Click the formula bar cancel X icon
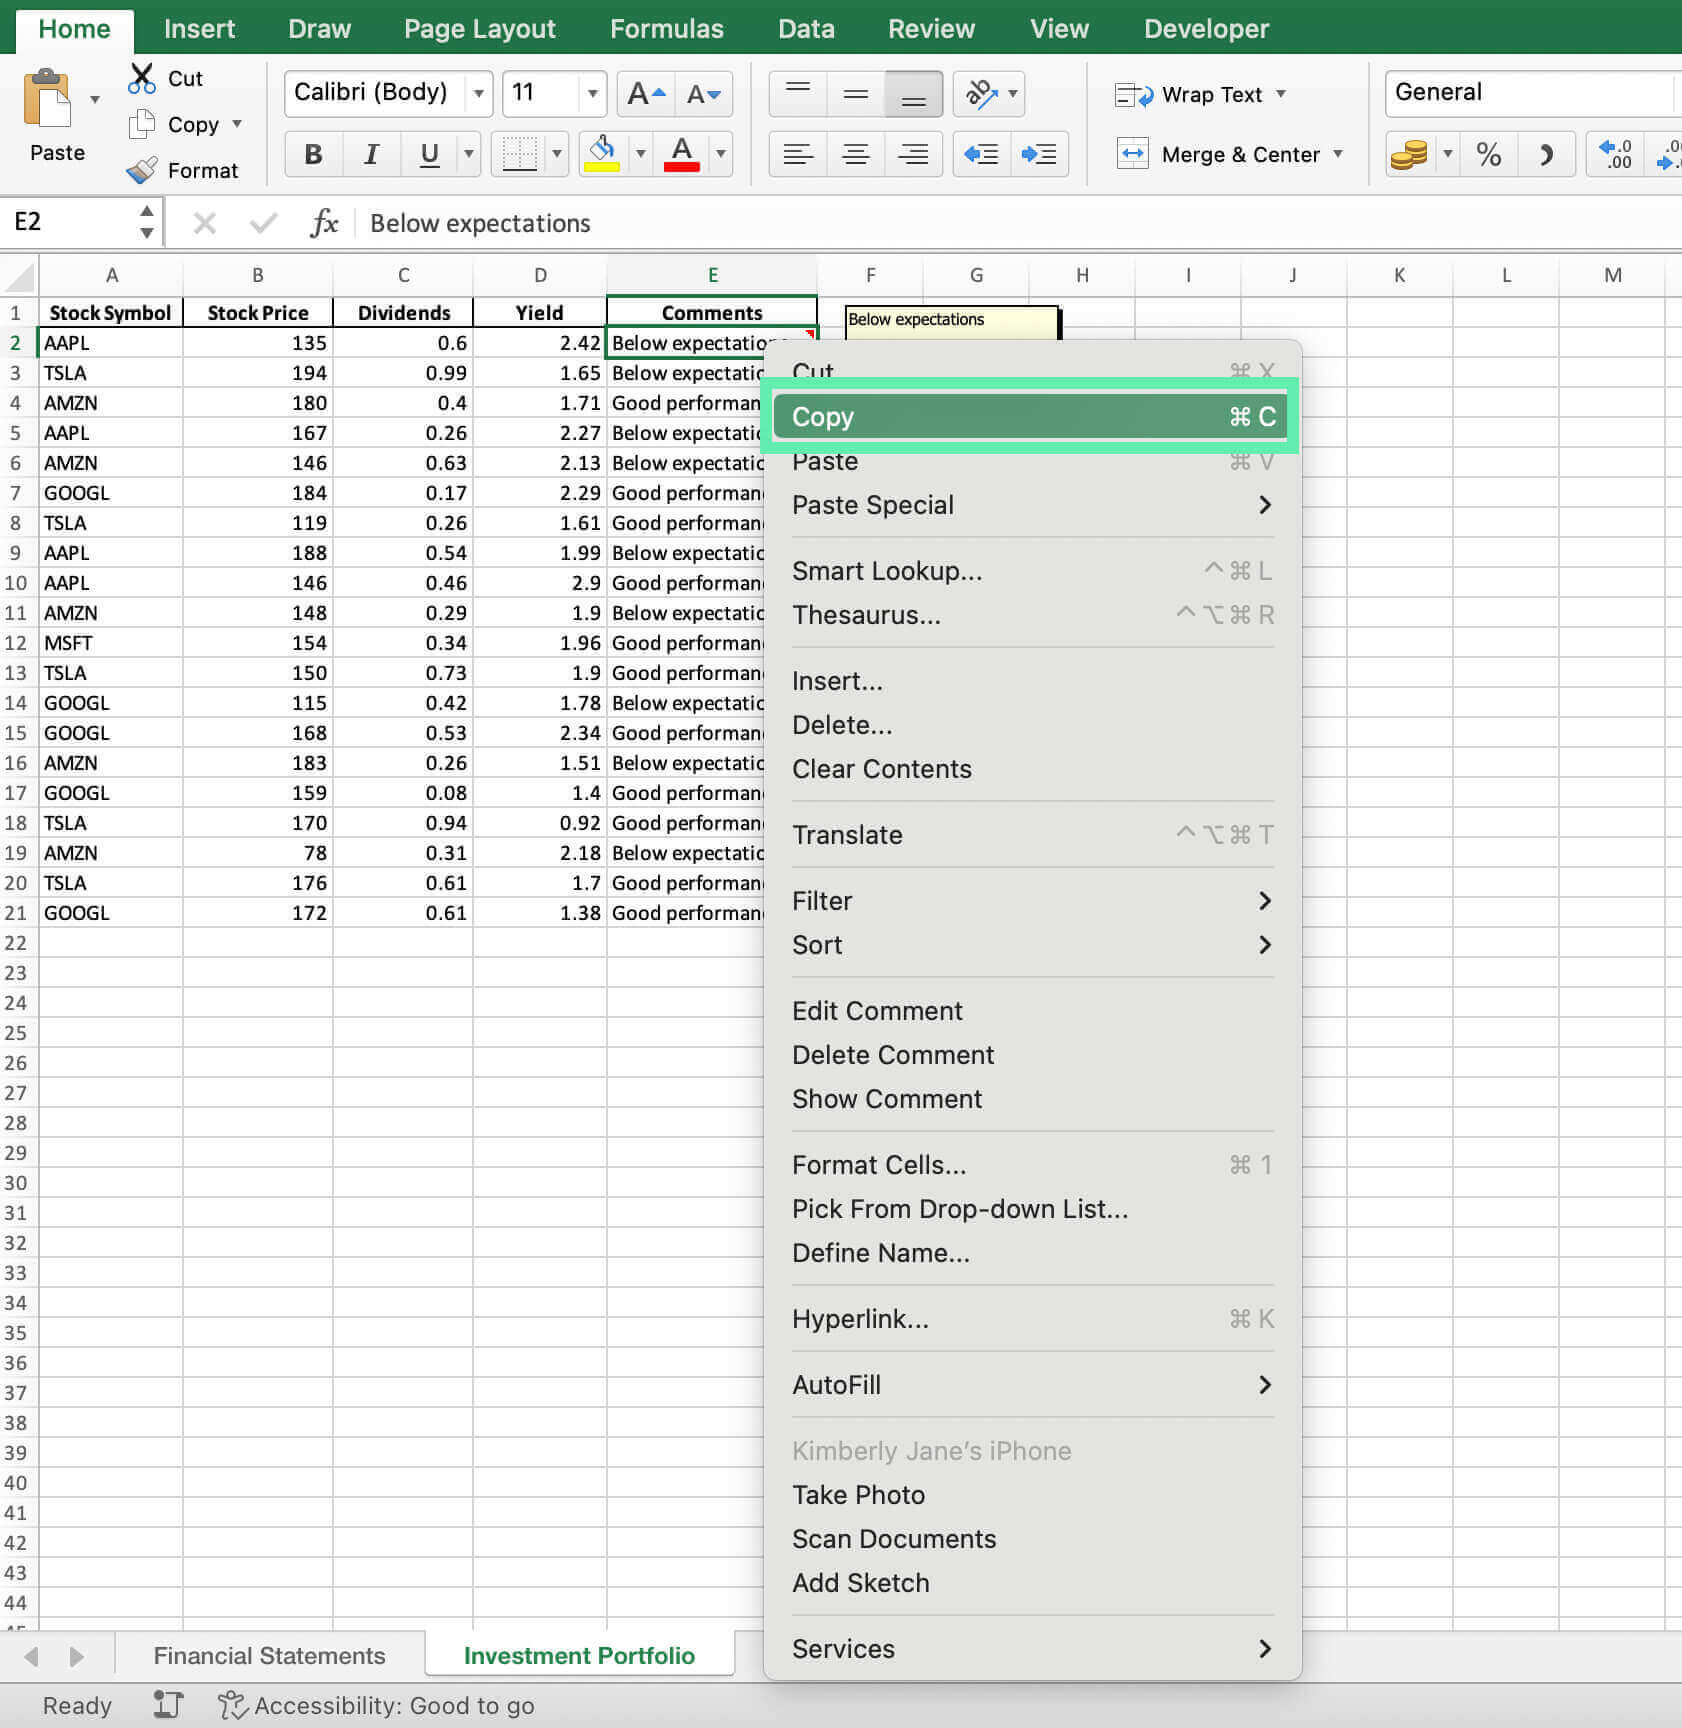 pos(204,223)
